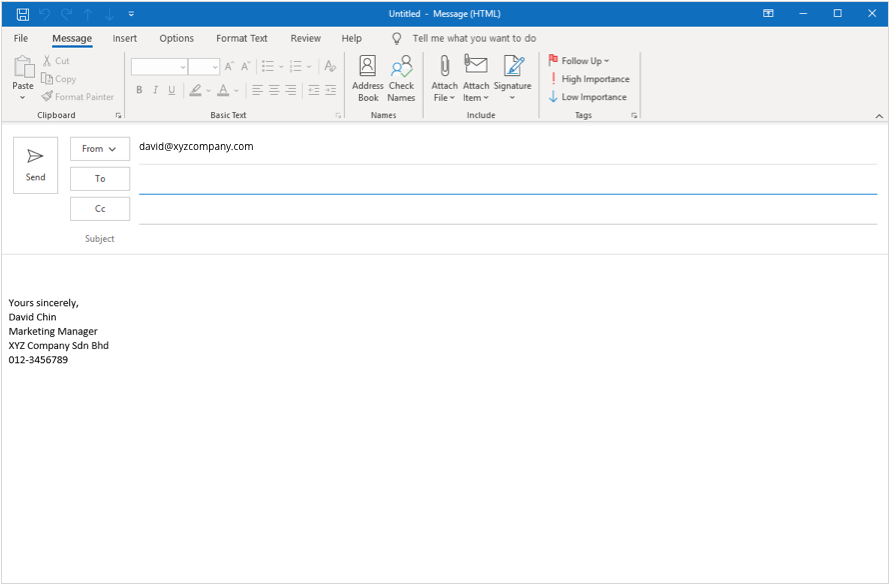Open the font color picker
889x584 pixels.
tap(222, 90)
